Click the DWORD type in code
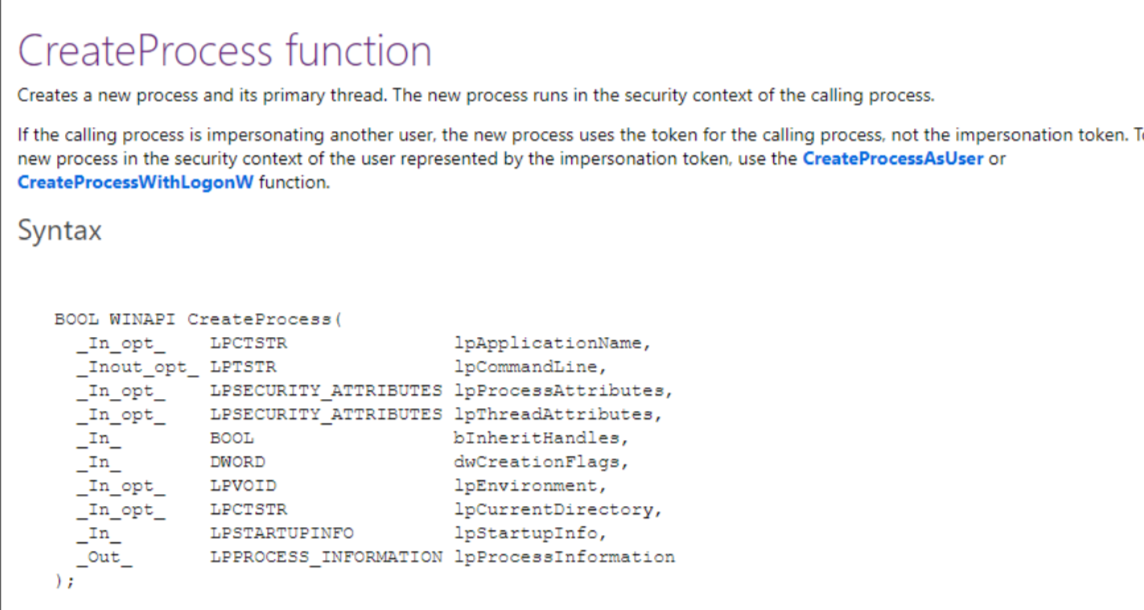 (x=238, y=462)
